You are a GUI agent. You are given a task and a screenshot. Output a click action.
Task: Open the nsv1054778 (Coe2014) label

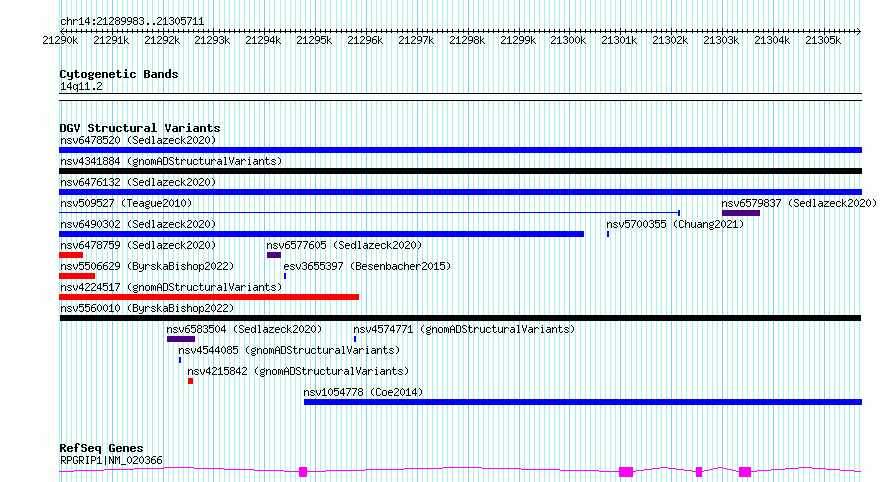(363, 392)
